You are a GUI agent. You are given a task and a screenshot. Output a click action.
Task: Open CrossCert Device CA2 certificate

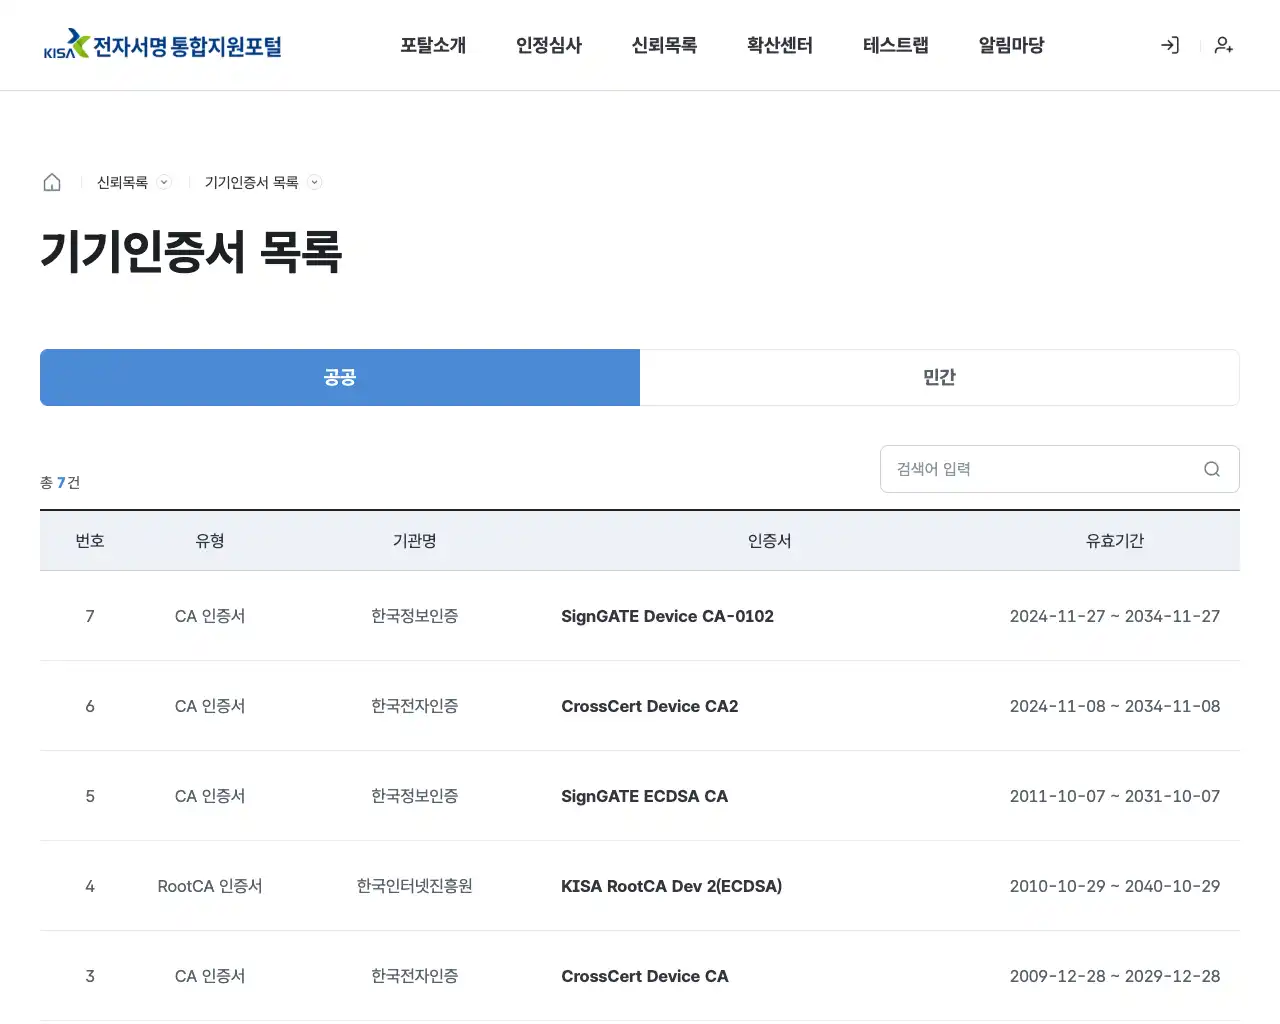pos(650,706)
